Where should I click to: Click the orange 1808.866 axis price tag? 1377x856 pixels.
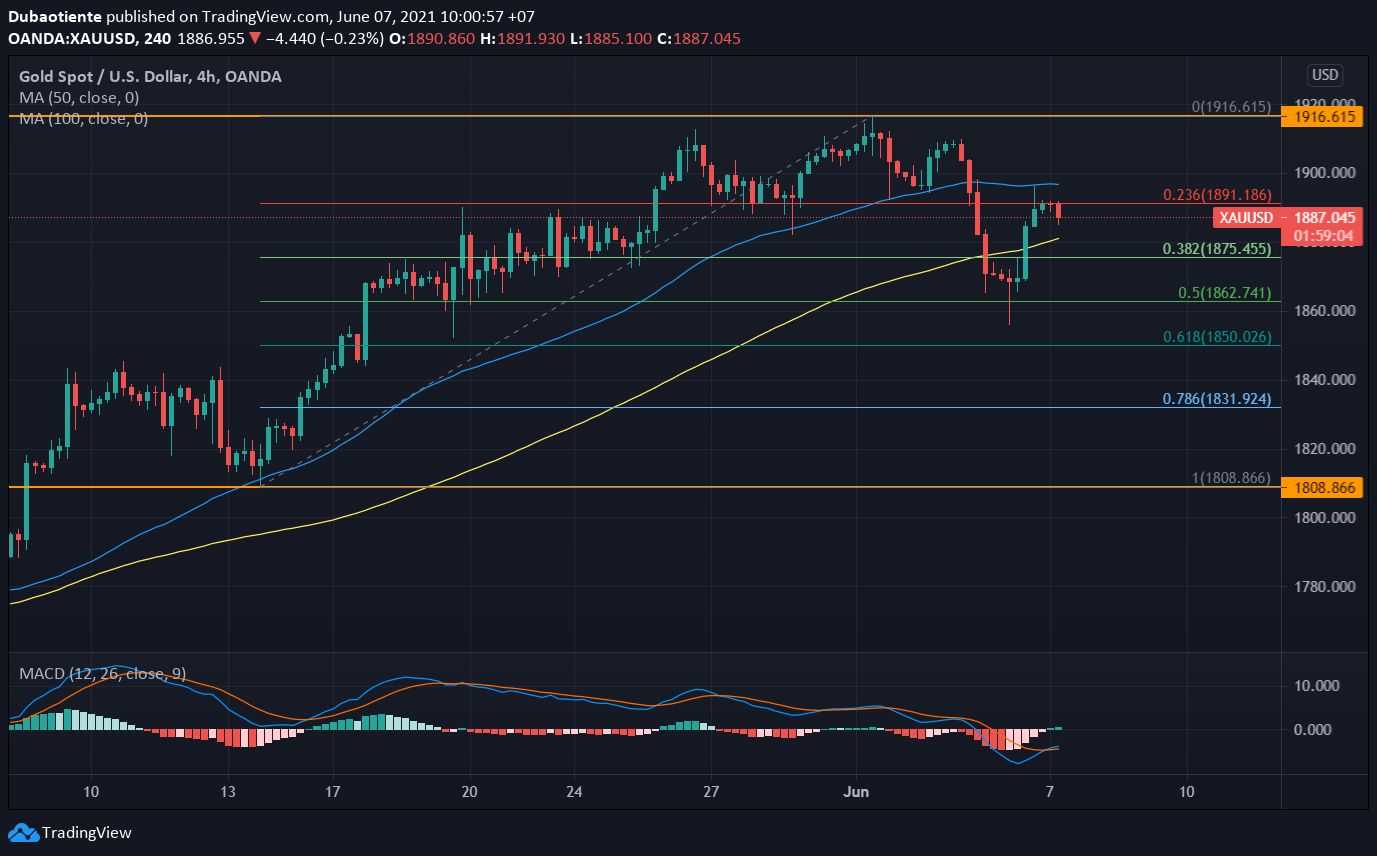click(1323, 488)
